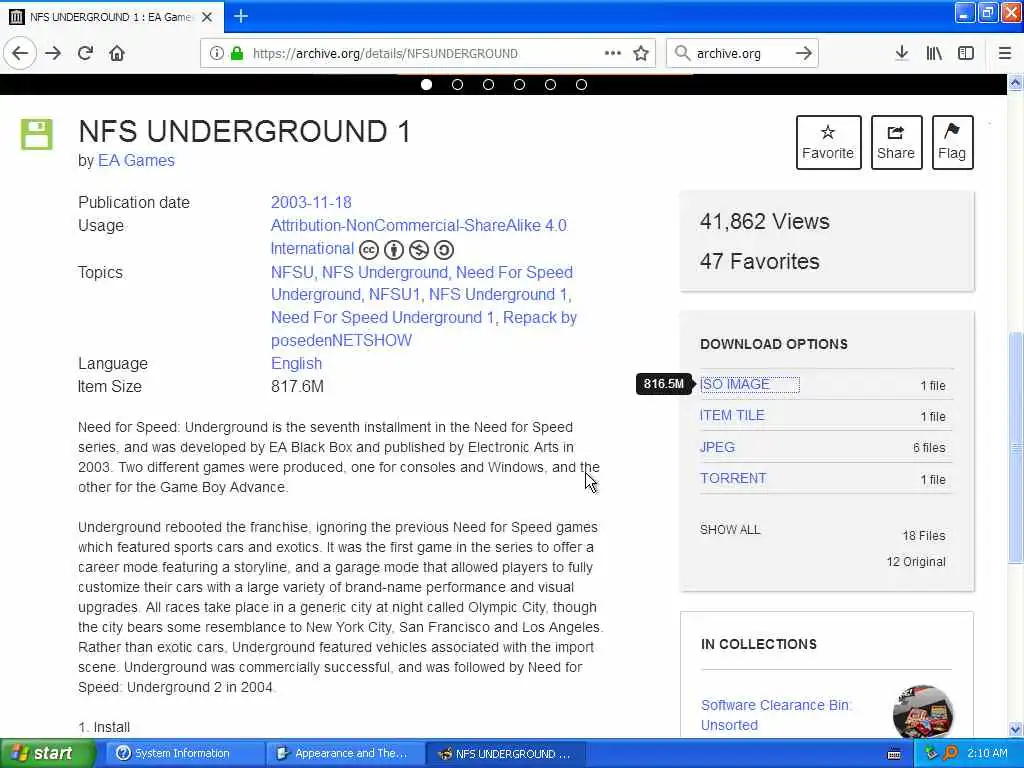Open the ITEM TILE download option
Screen dimensions: 1024x768
click(732, 415)
